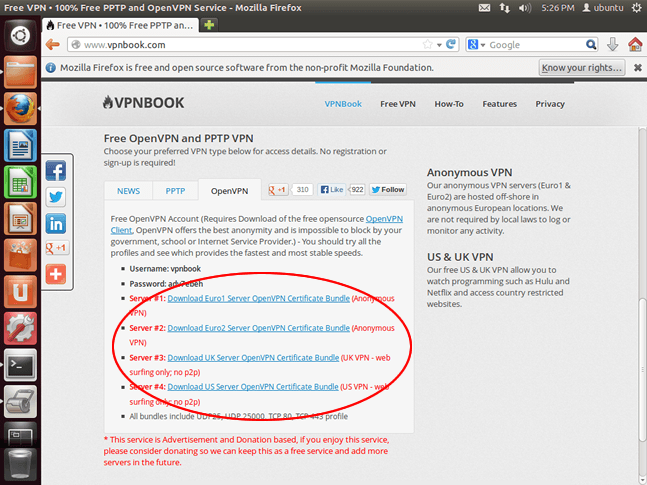Viewport: 647px width, 485px height.
Task: Launch LibreOffice Calc from launcher
Action: [x=20, y=182]
